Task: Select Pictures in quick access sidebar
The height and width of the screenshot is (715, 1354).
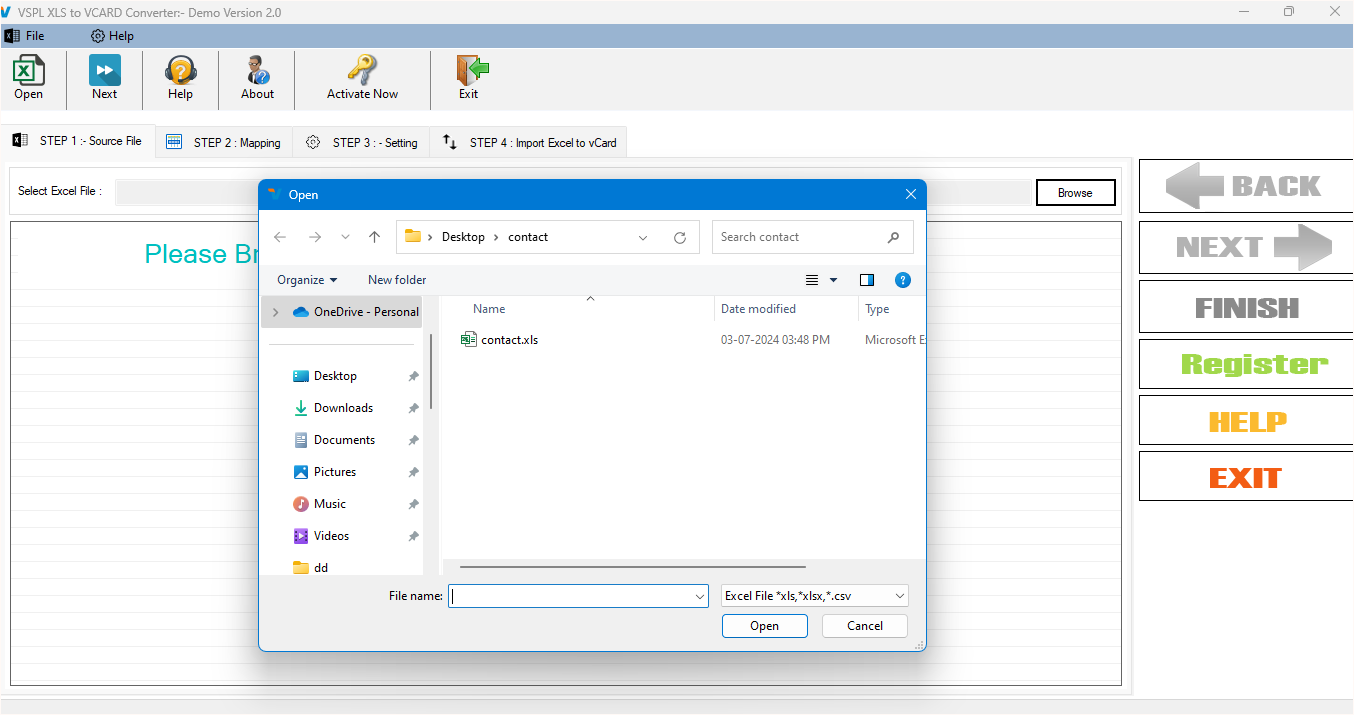Action: (335, 472)
